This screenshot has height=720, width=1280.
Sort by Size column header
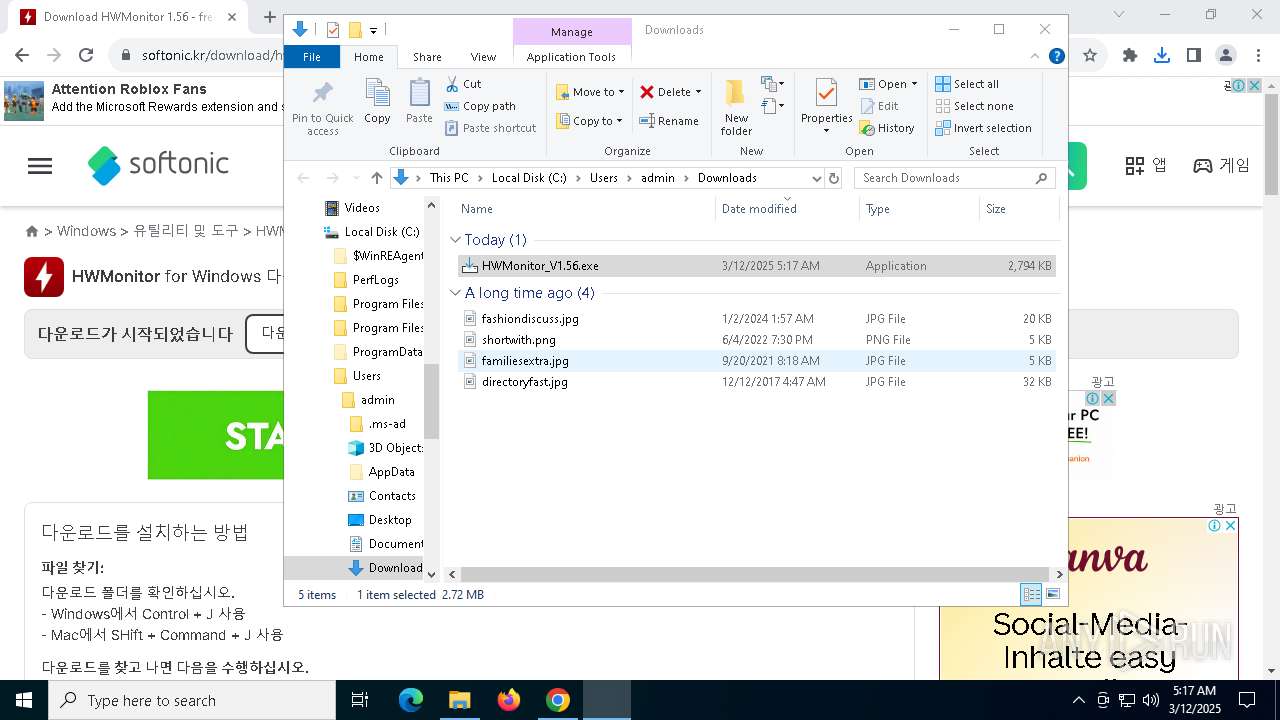(x=1018, y=209)
